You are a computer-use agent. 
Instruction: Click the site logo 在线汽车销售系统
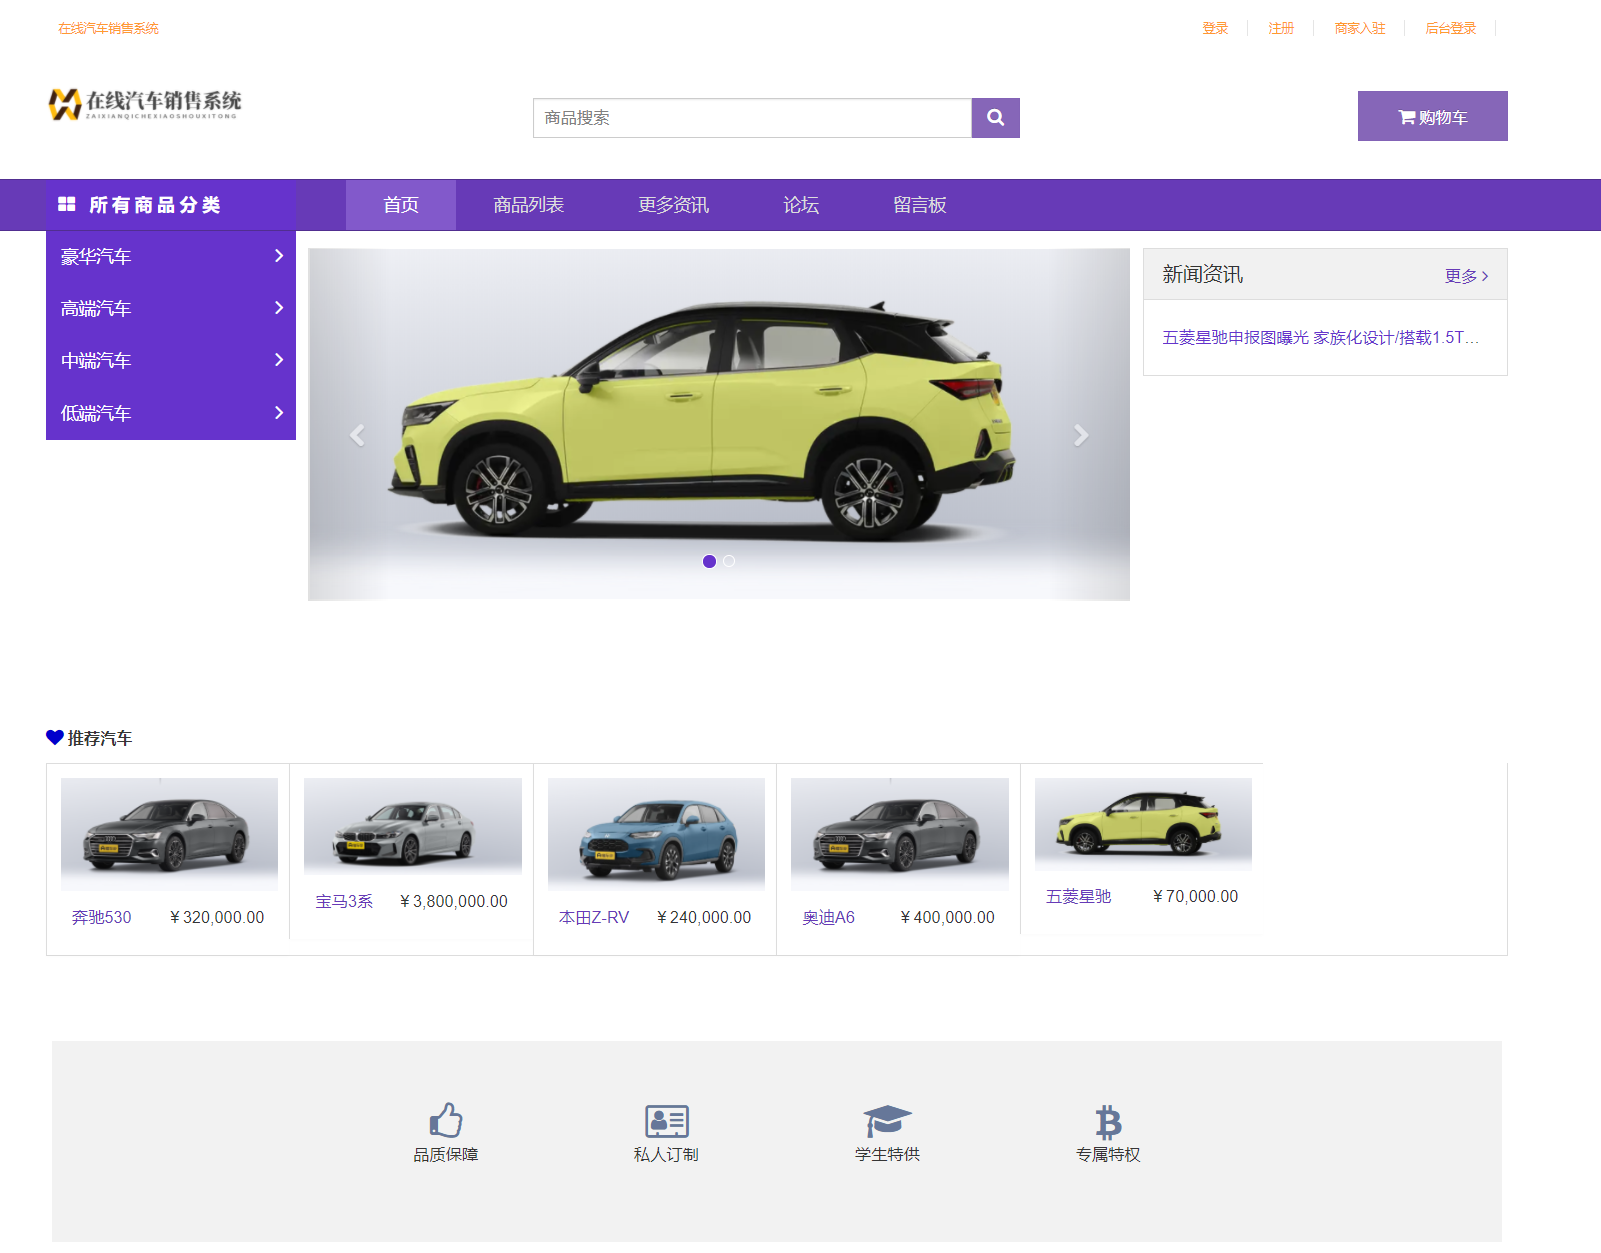[x=145, y=103]
